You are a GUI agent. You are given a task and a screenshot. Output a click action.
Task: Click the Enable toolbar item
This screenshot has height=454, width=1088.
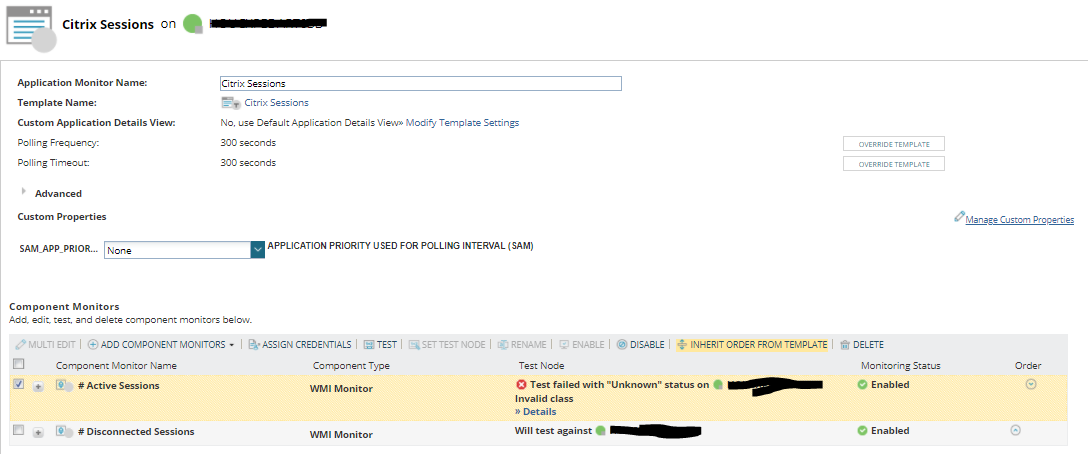[581, 344]
